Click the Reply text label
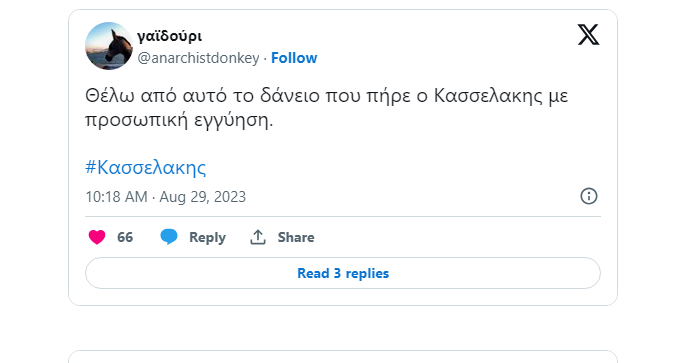The width and height of the screenshot is (689, 363). pyautogui.click(x=207, y=237)
